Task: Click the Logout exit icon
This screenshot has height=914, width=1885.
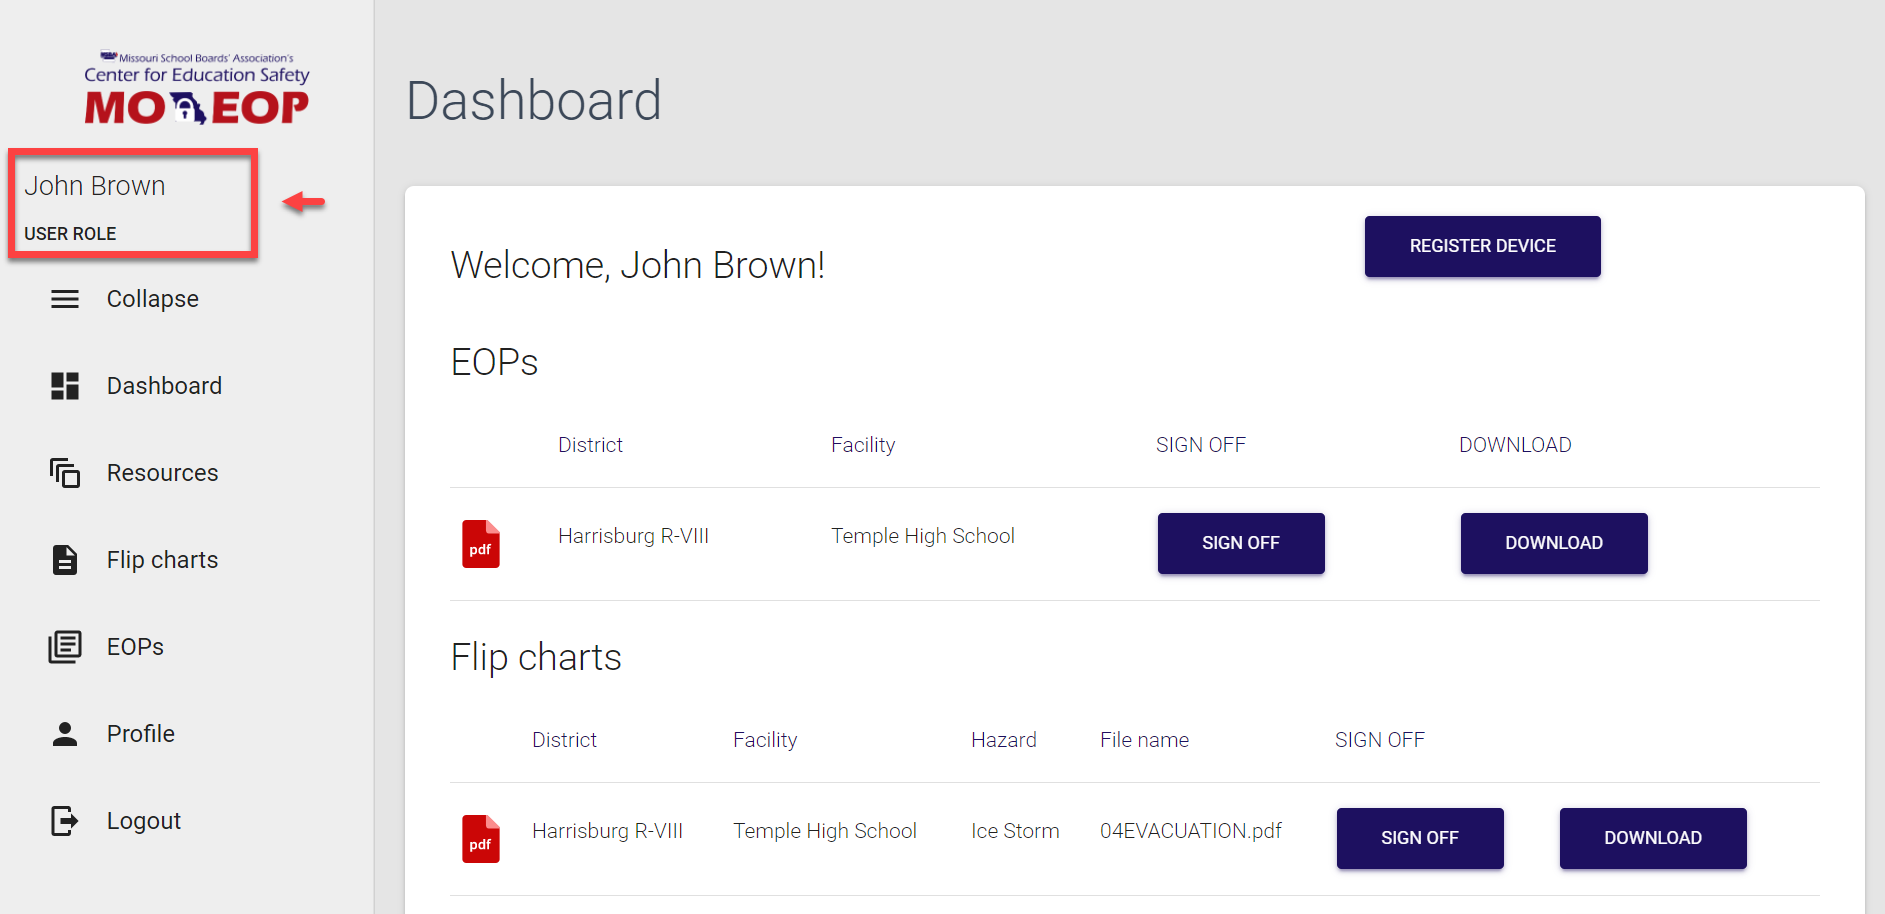Action: (x=65, y=821)
